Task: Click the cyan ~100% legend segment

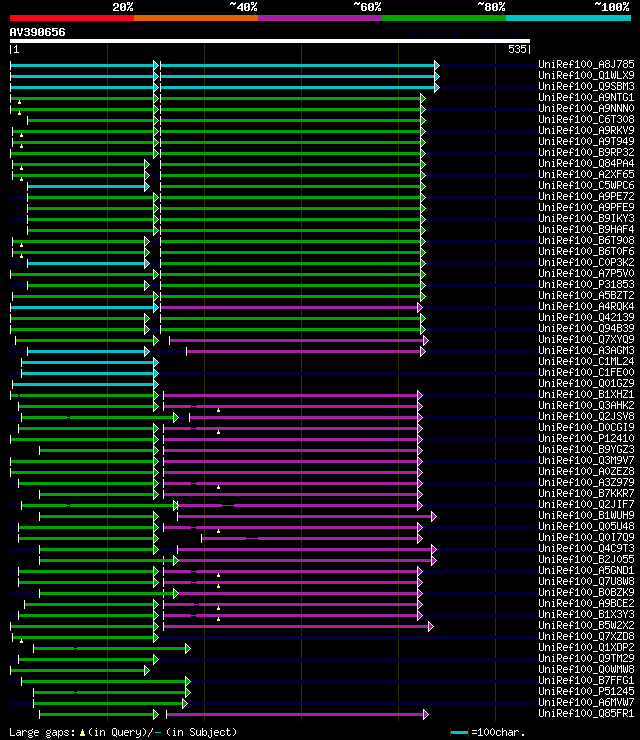Action: pos(568,18)
